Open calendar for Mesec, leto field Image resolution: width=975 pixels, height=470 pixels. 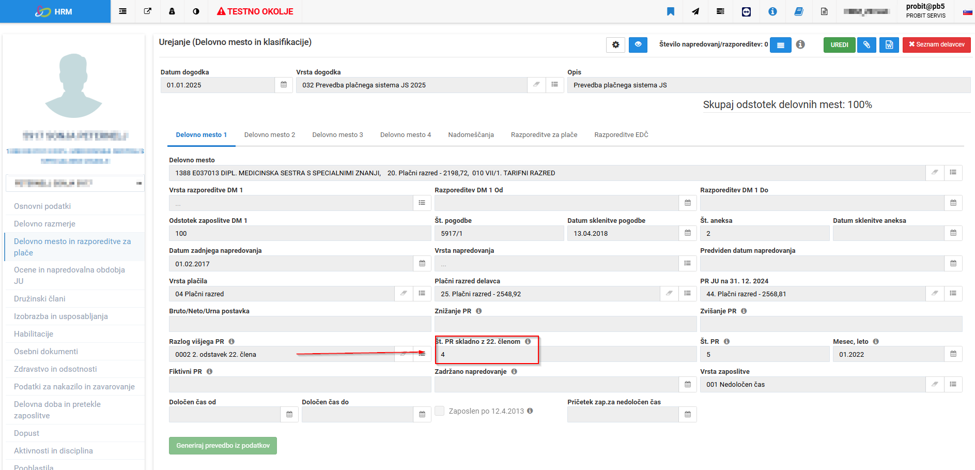point(954,354)
